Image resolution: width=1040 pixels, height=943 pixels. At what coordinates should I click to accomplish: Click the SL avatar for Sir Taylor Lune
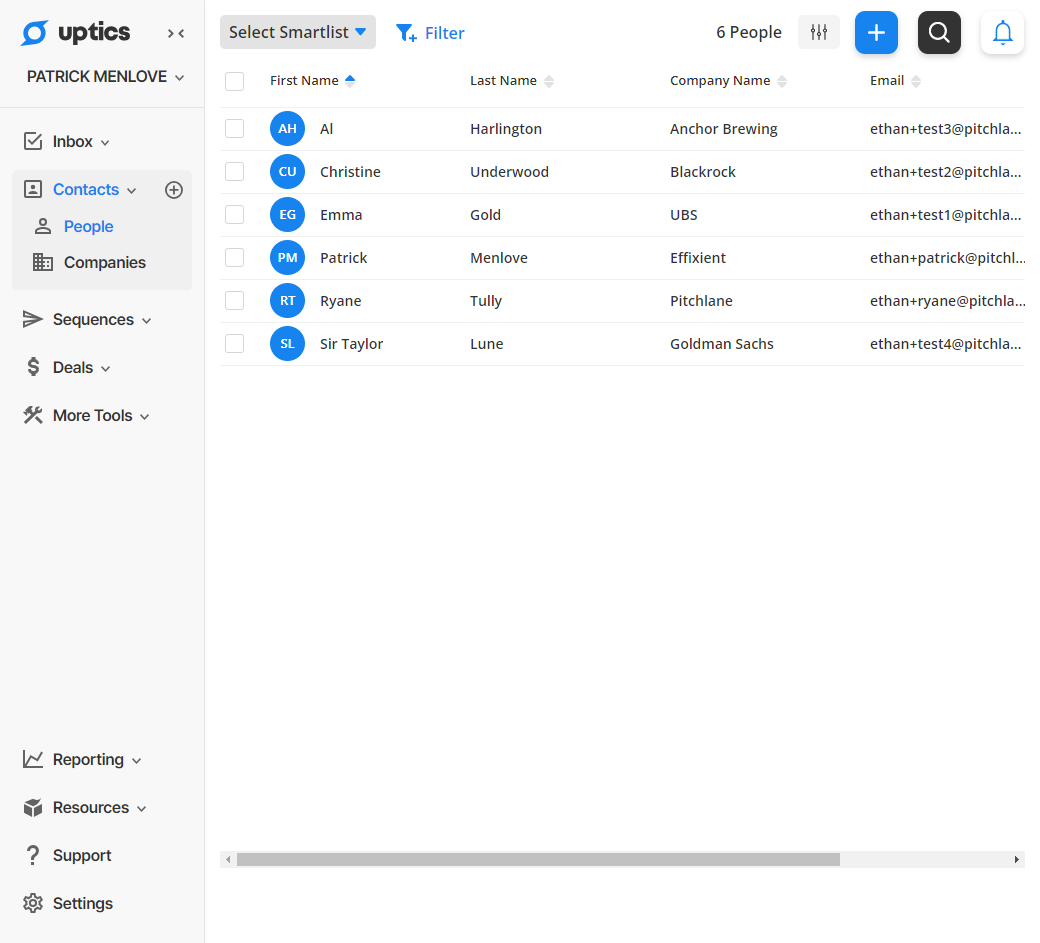click(287, 344)
